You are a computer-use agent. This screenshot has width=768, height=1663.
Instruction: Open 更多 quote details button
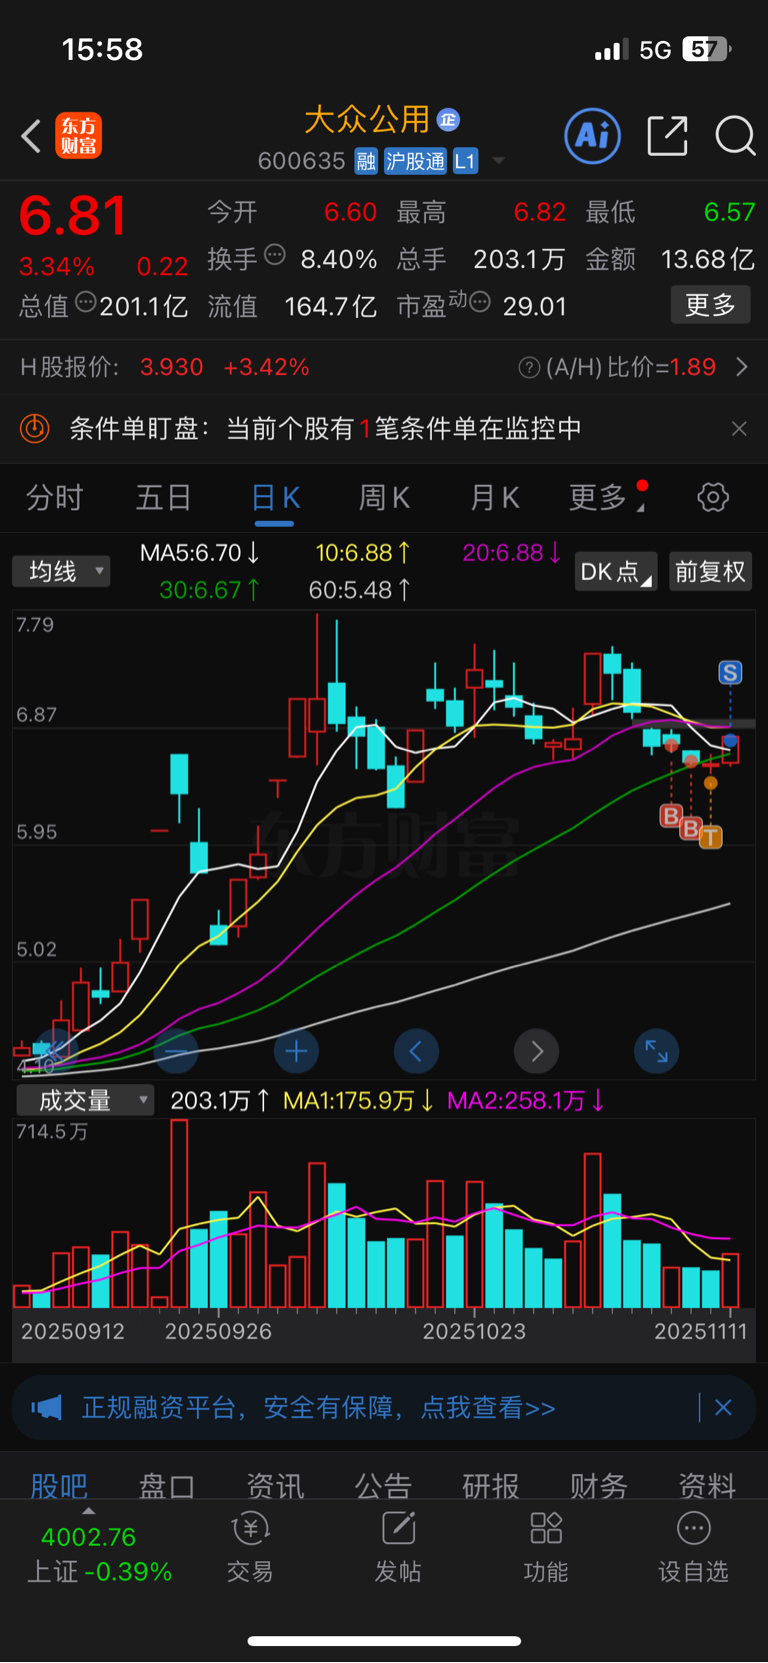[x=710, y=305]
